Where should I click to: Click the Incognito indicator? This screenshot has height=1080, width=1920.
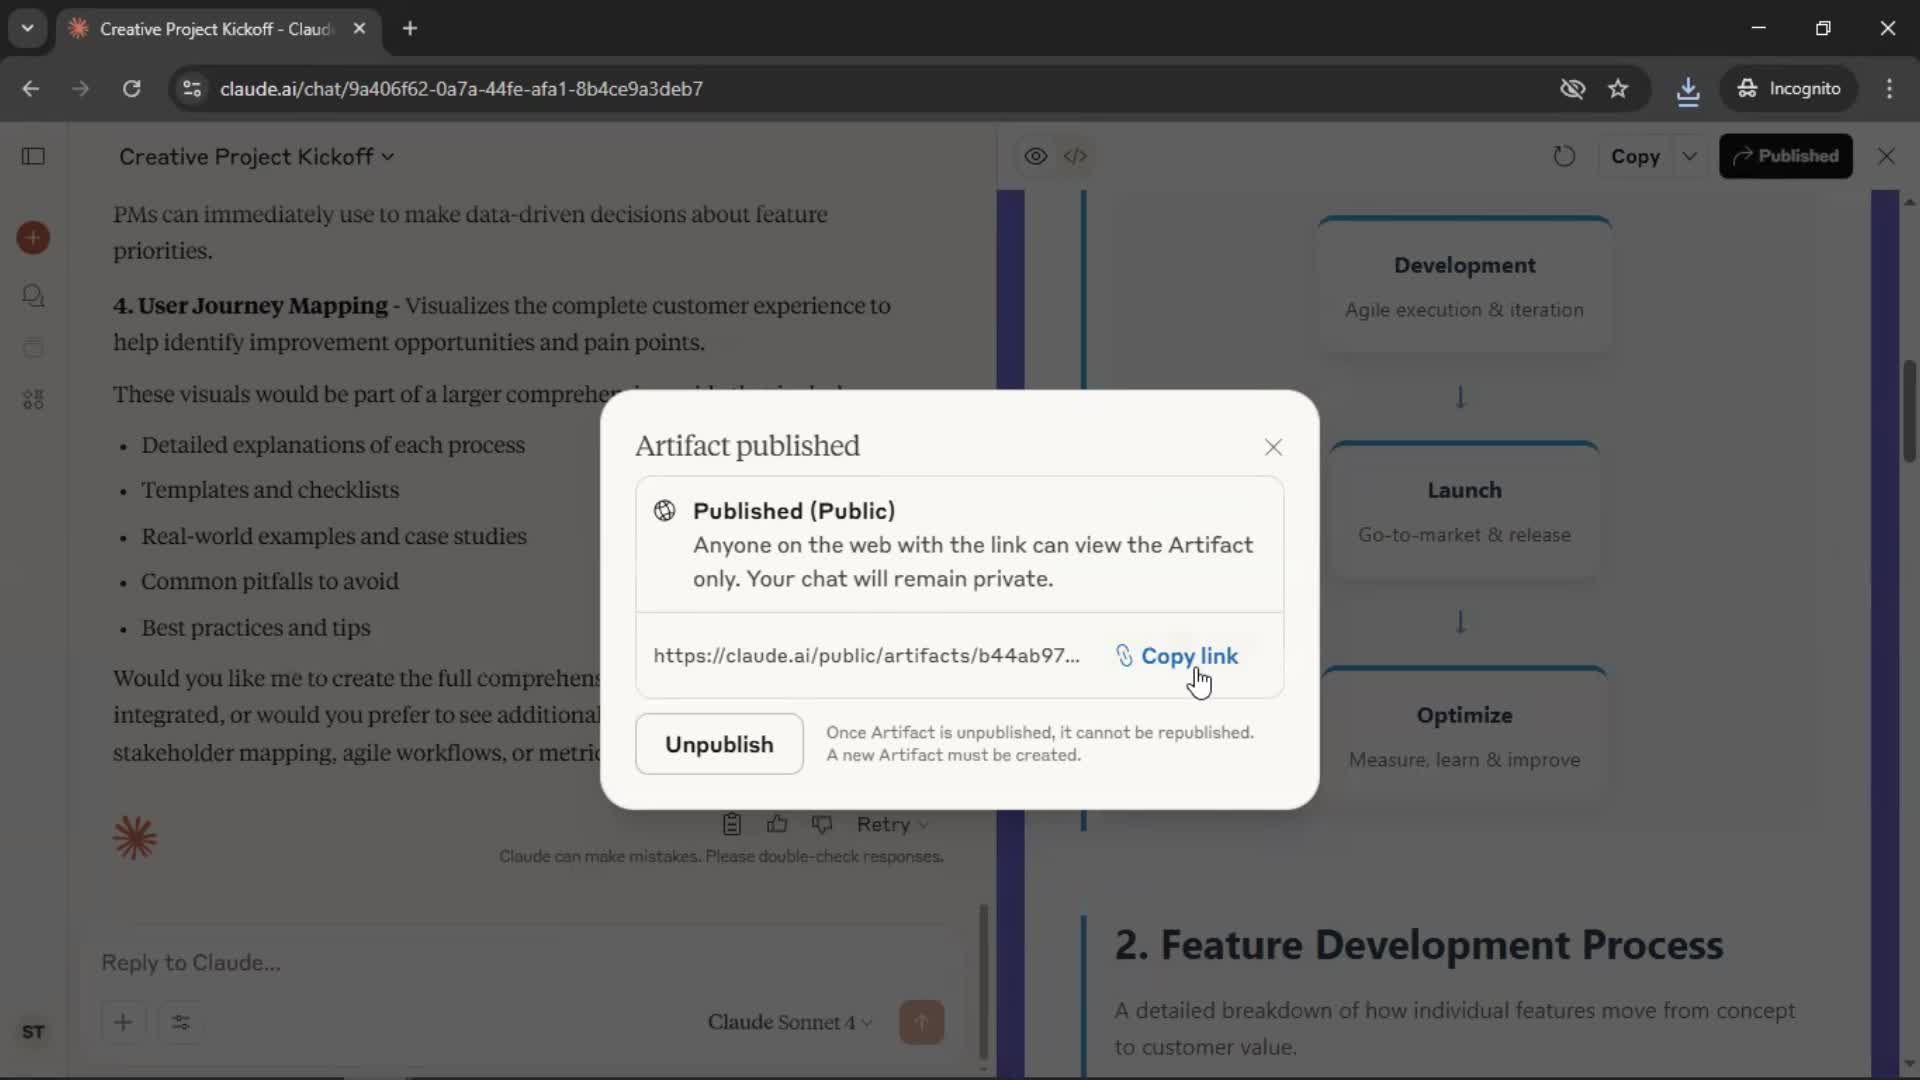pos(1788,89)
